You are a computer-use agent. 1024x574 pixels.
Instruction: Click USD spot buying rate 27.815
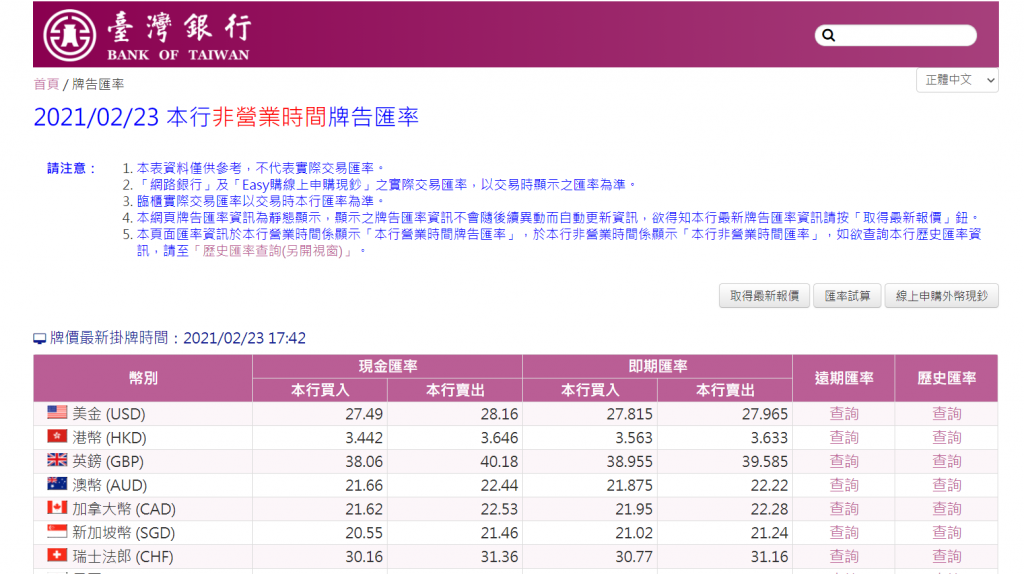click(630, 414)
